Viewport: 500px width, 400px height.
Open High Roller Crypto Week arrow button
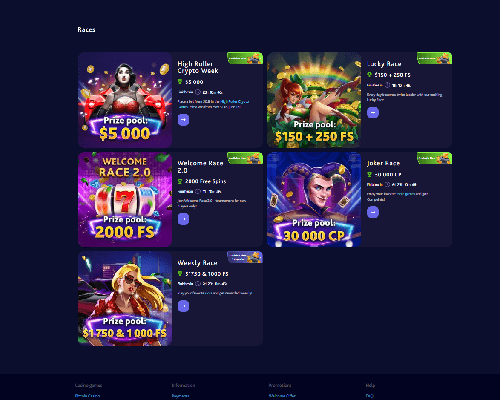tap(183, 120)
